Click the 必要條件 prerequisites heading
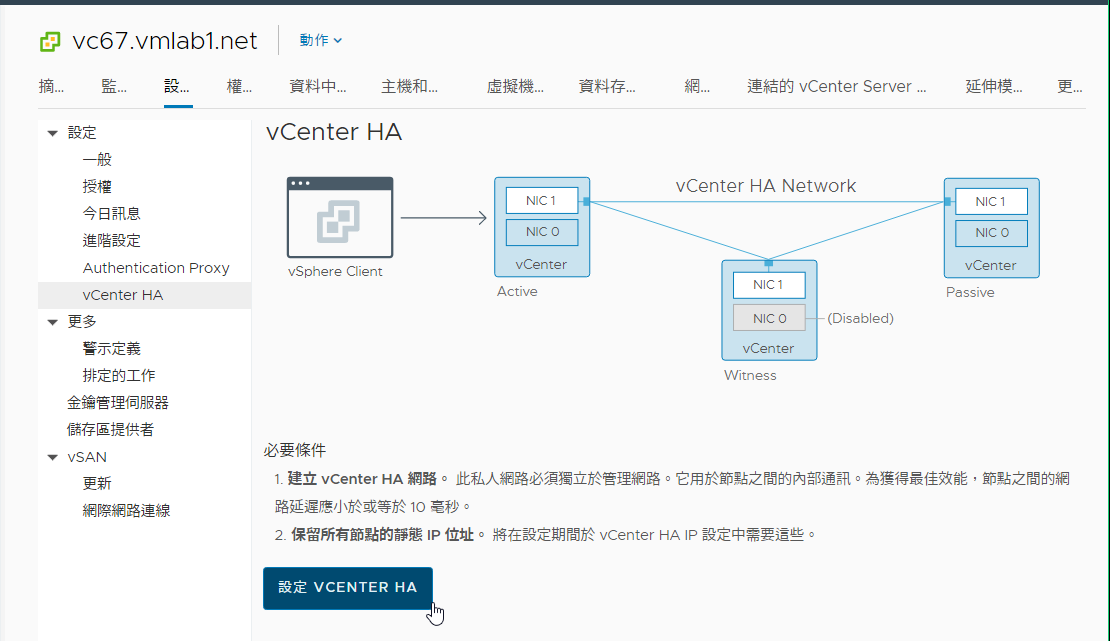Screen dimensions: 1110x641 (x=294, y=450)
